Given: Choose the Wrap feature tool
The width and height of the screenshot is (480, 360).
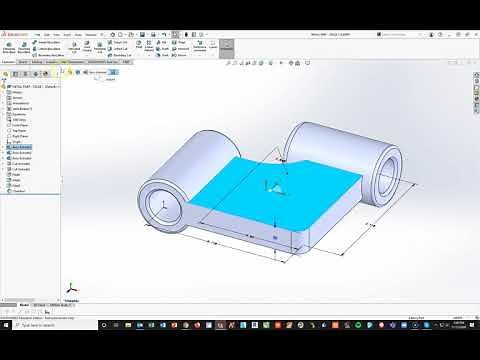Looking at the screenshot, I should (179, 42).
